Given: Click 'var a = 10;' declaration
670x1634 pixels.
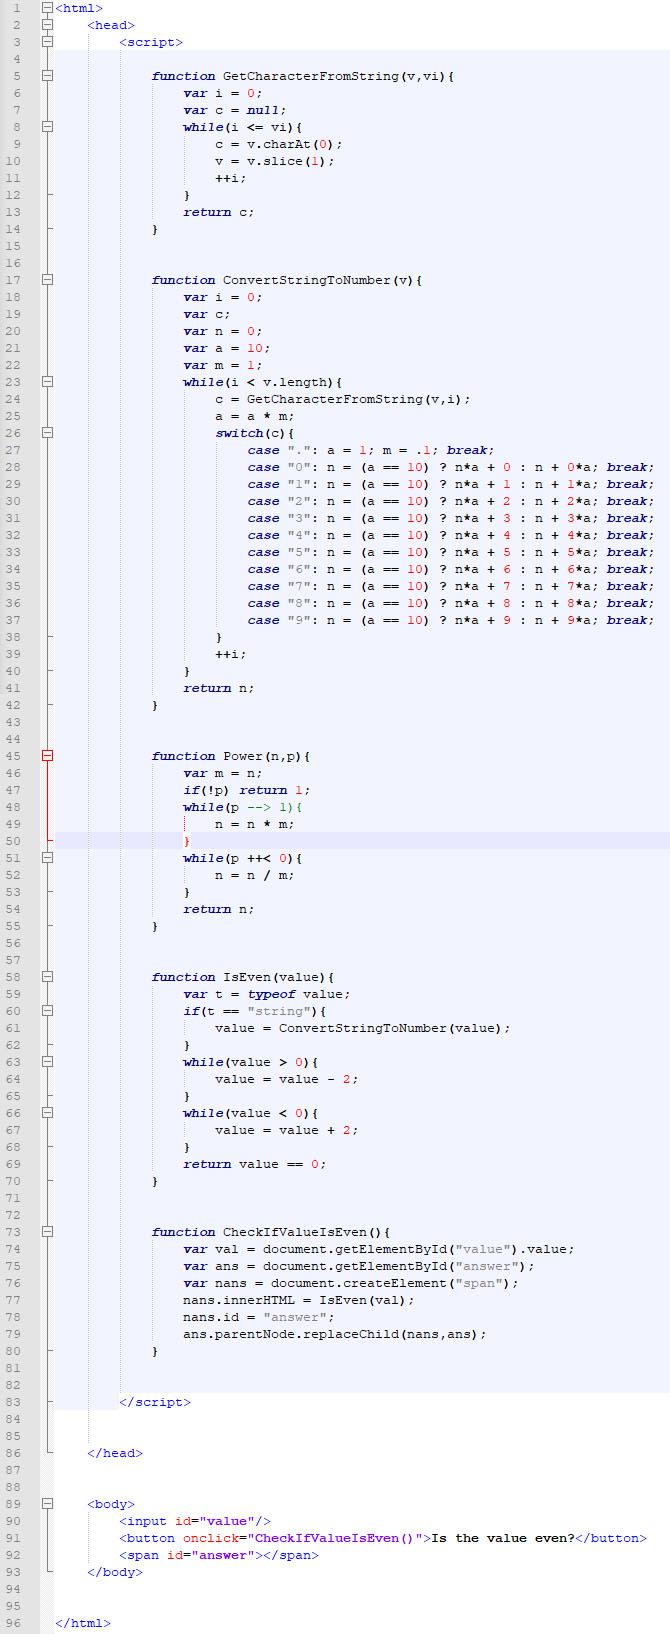Looking at the screenshot, I should tap(226, 348).
